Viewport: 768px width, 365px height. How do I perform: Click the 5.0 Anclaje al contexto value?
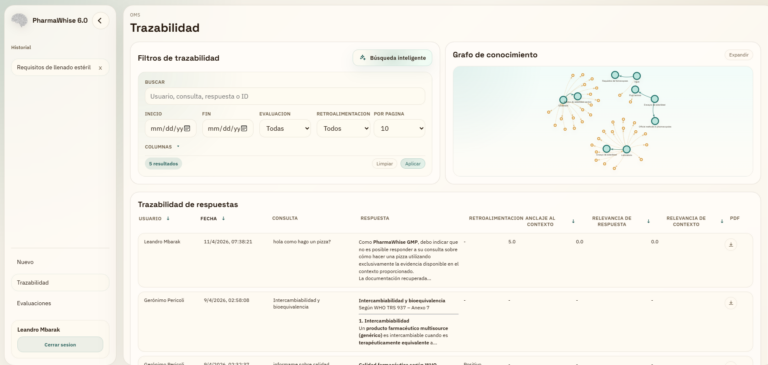(x=512, y=242)
